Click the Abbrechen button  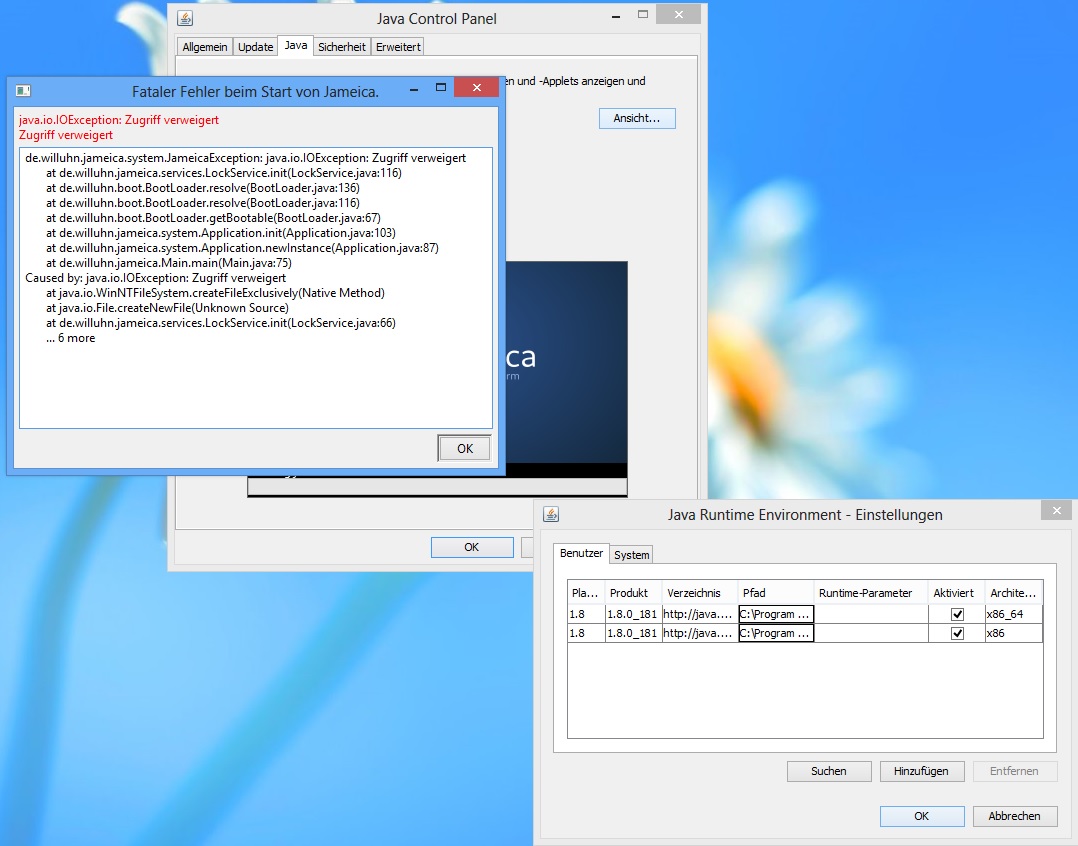1014,816
